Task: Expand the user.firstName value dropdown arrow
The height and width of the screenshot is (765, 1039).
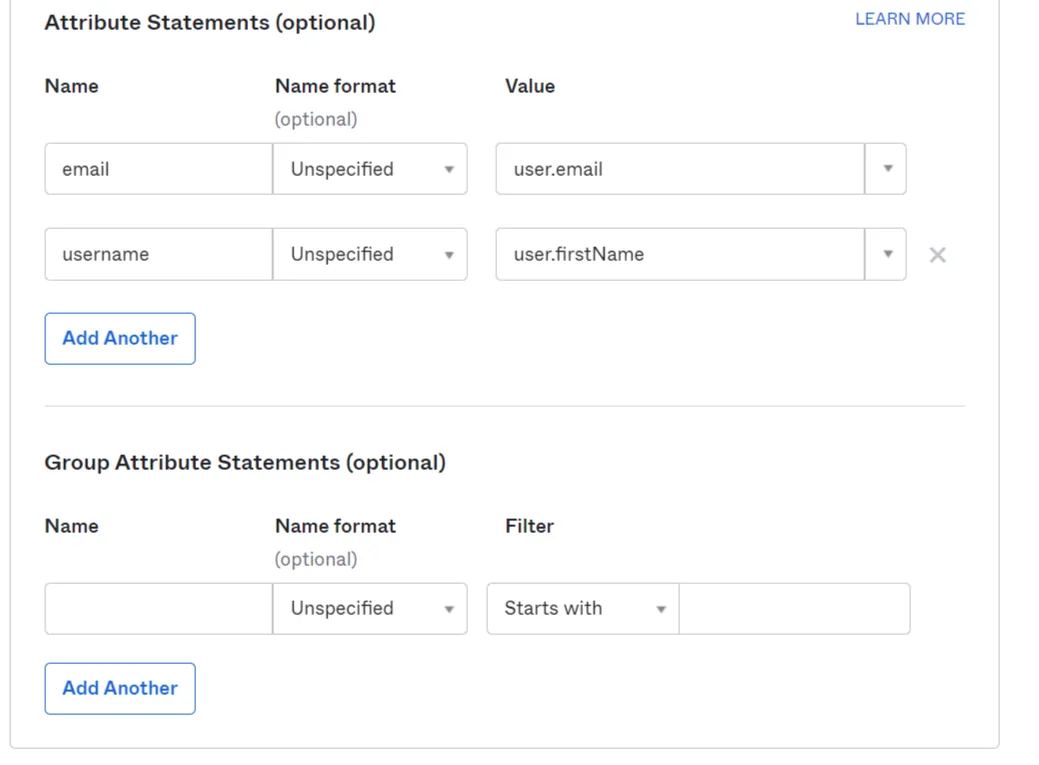Action: click(886, 255)
